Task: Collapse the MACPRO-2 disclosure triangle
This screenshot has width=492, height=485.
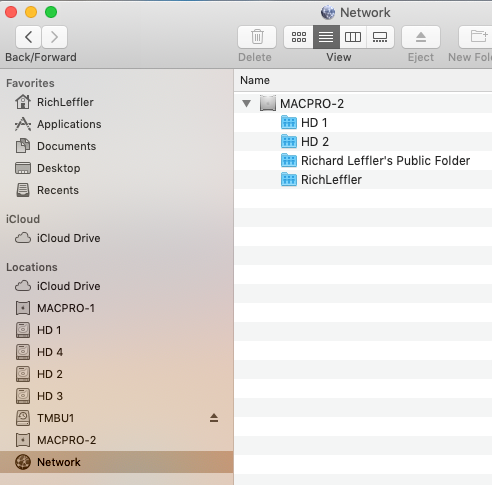Action: click(247, 104)
